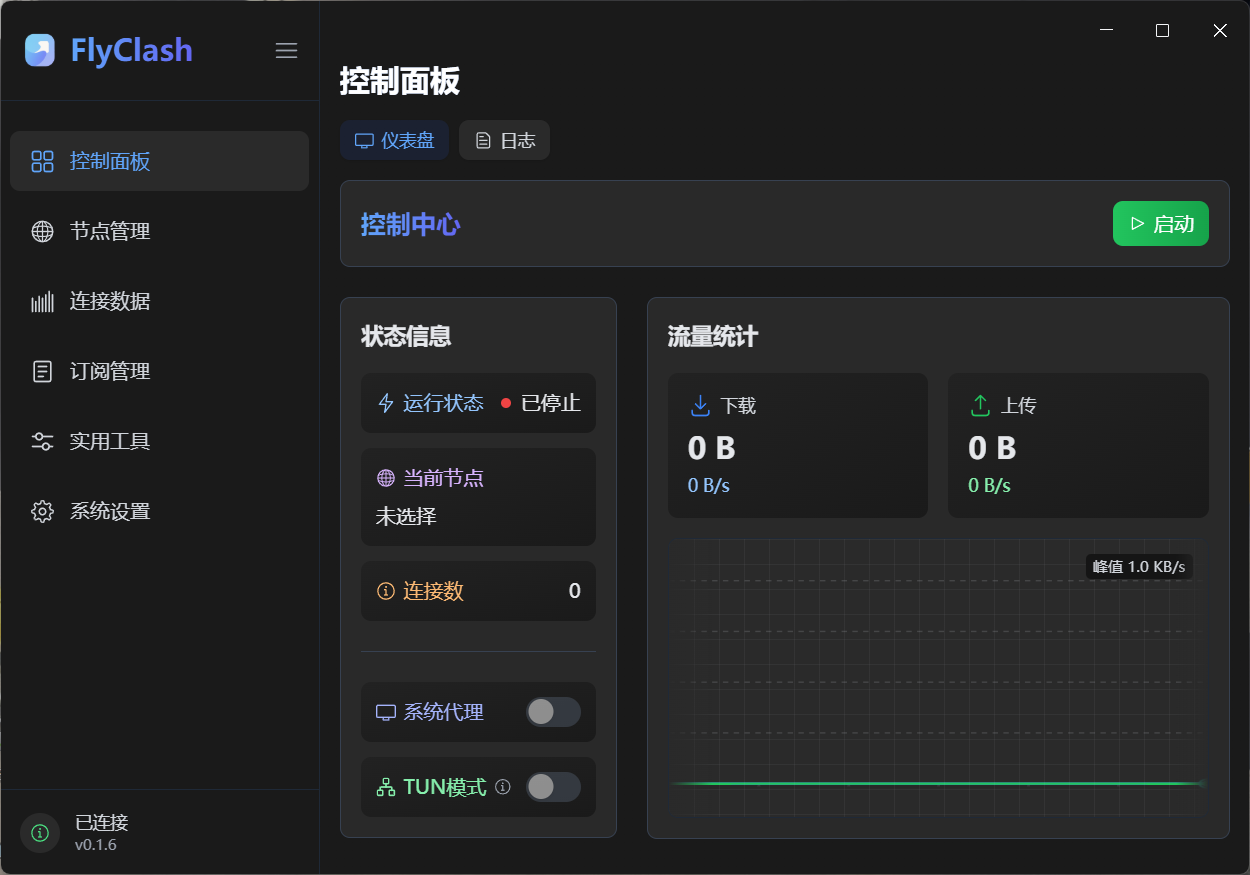Click the 未选择 node value
Screen dimensions: 1250x875
click(406, 516)
